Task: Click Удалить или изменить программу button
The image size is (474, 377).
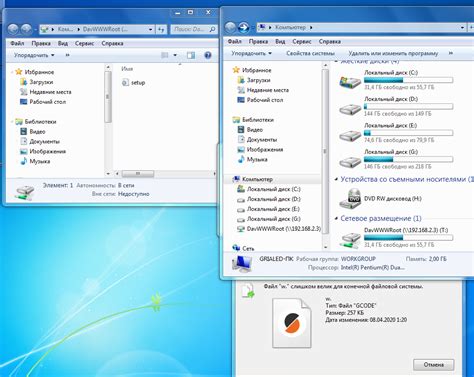Action: [393, 53]
